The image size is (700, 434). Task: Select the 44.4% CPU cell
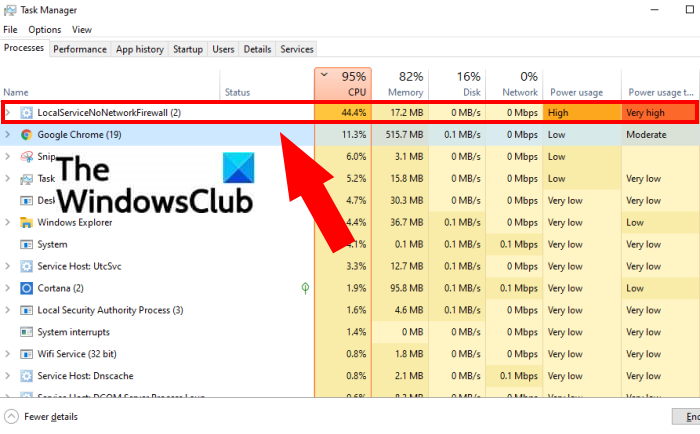coord(343,113)
